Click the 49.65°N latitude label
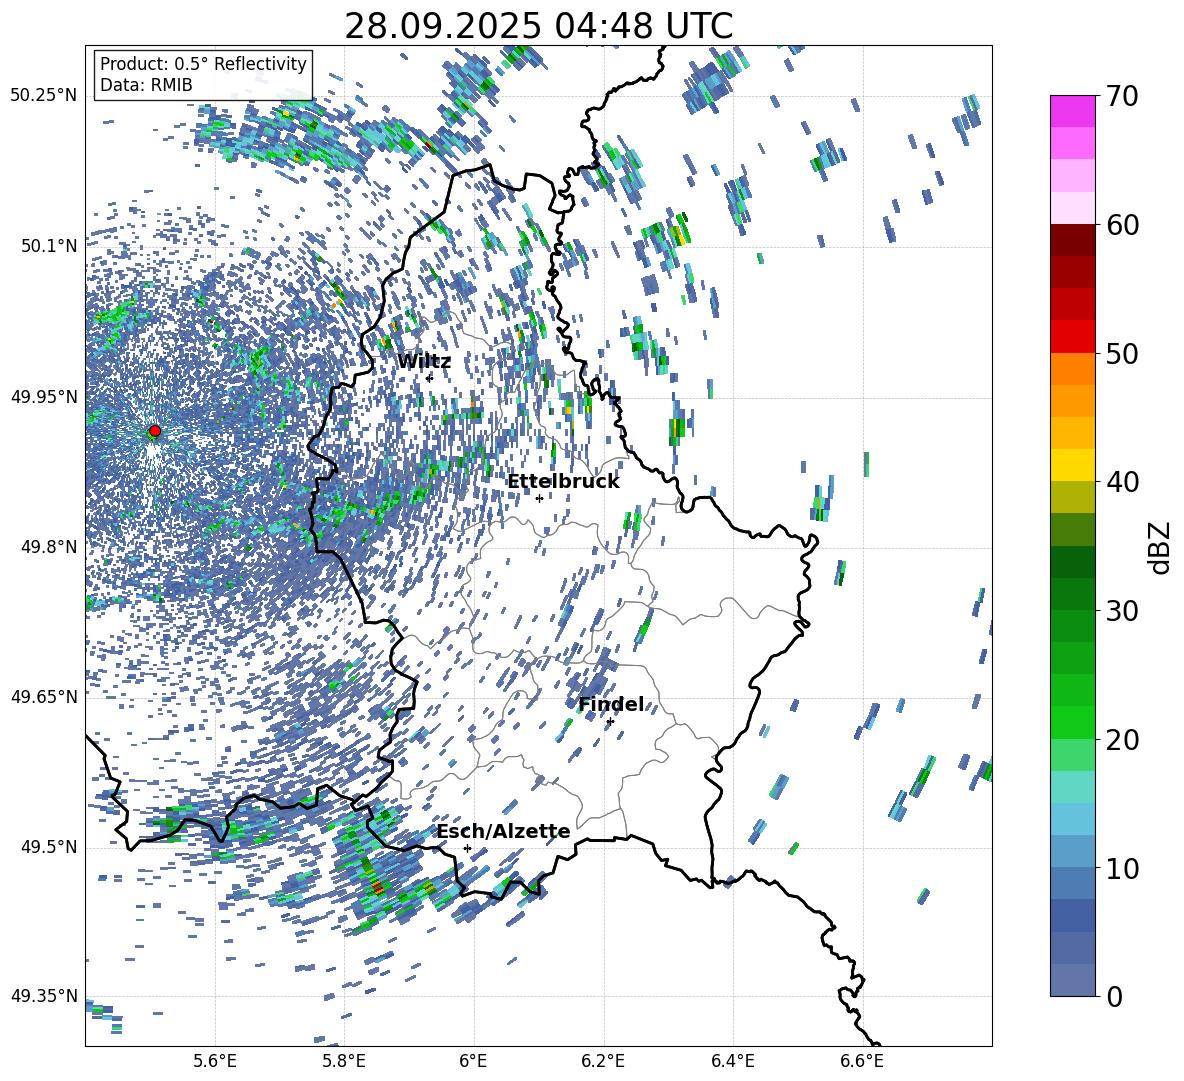 [44, 697]
